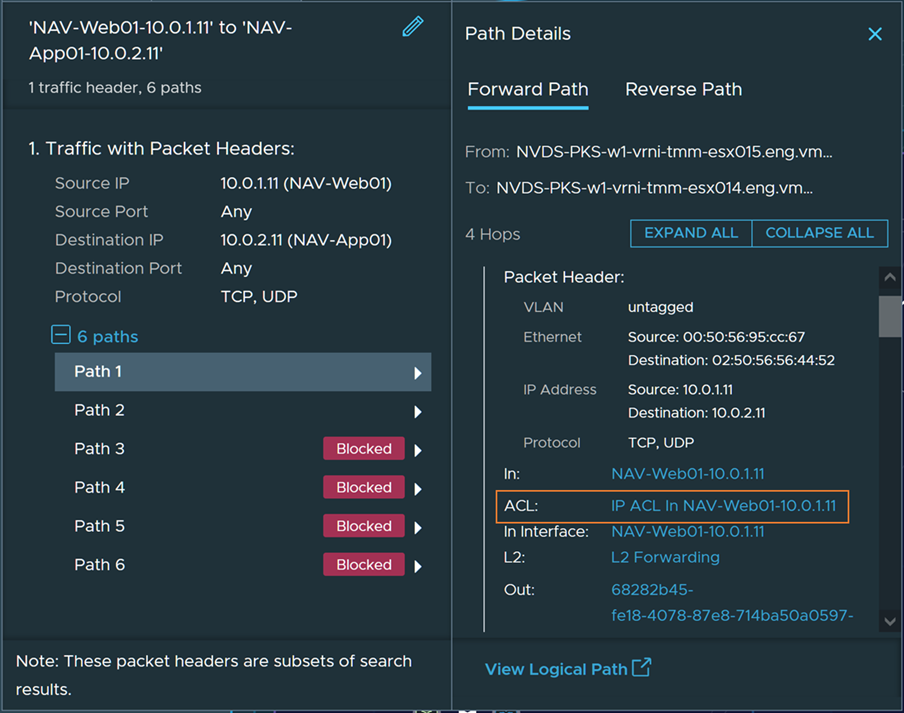The image size is (904, 713).
Task: Switch to the Reverse Path tab
Action: (x=683, y=89)
